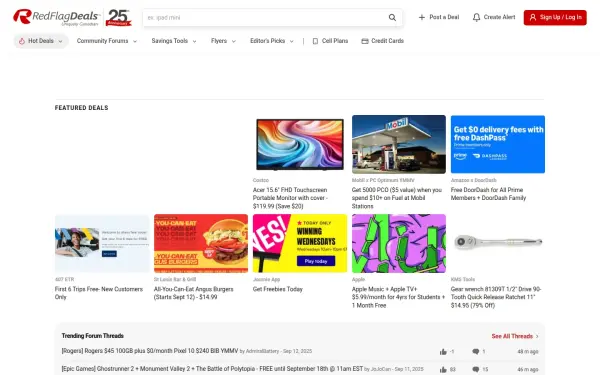600x375 pixels.
Task: Click thumbs-up icon on Rogers thread
Action: coord(443,352)
